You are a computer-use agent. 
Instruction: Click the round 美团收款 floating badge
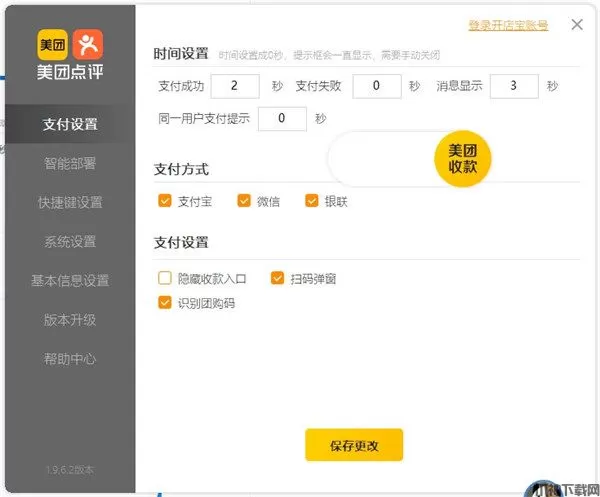tap(463, 158)
